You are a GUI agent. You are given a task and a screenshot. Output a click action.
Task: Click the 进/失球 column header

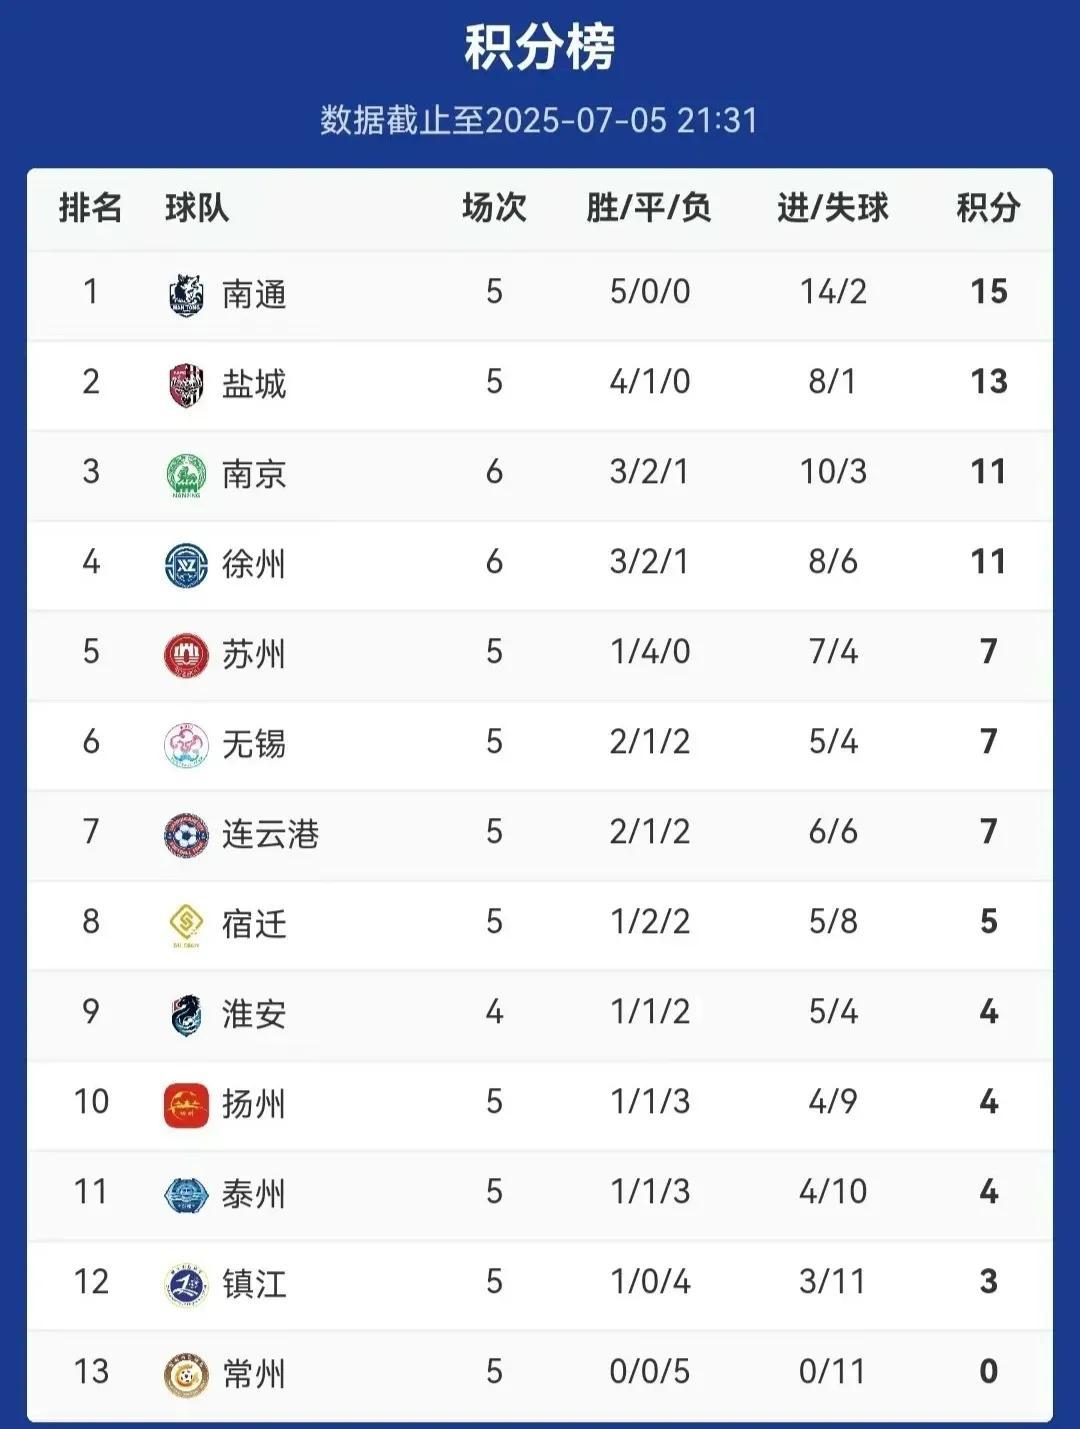(x=833, y=208)
